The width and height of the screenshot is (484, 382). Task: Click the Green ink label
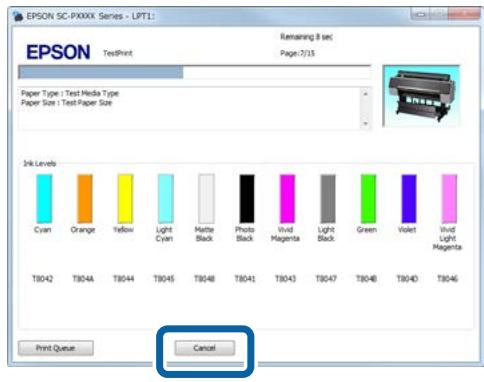[x=367, y=230]
